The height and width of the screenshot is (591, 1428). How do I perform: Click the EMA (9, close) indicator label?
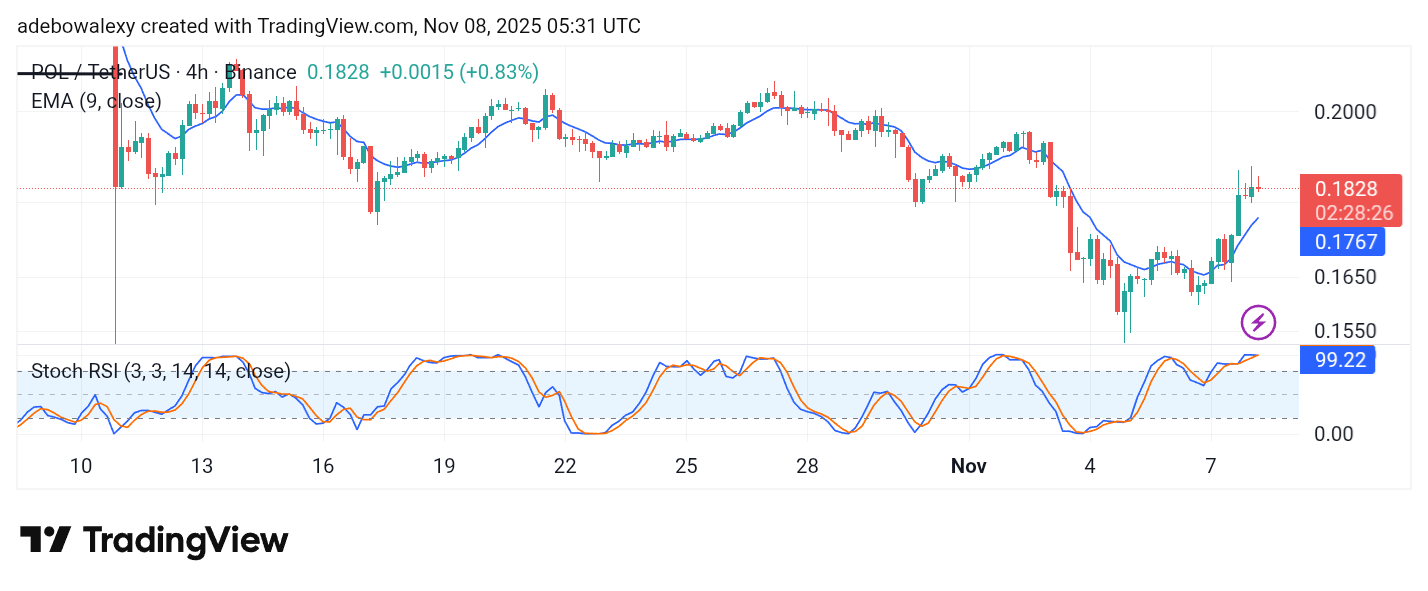tap(96, 101)
